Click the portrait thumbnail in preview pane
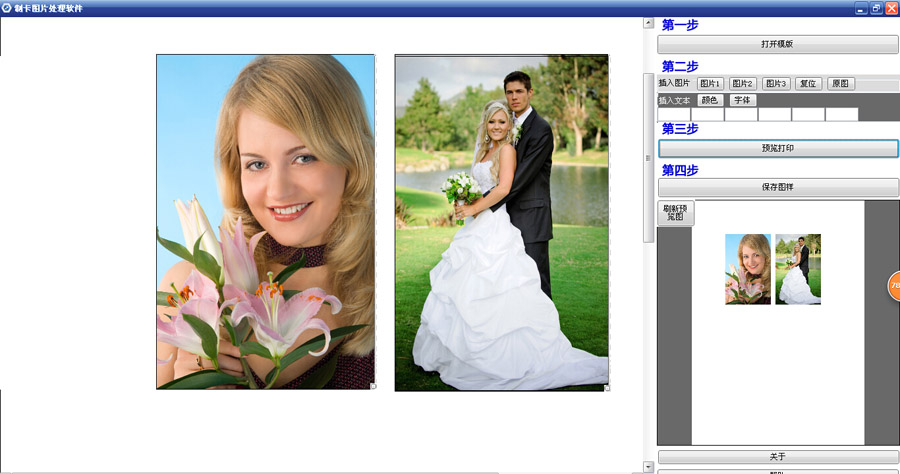This screenshot has width=900, height=474. 748,269
